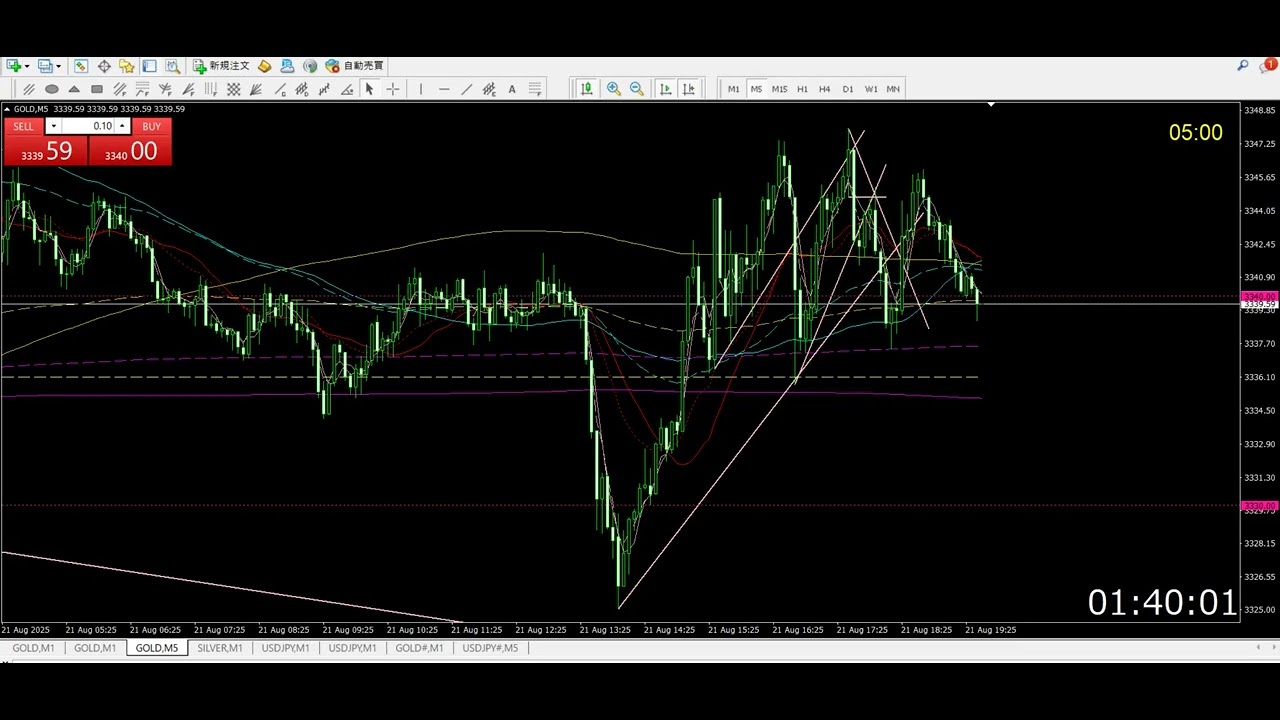Screen dimensions: 1280x720
Task: Open the notifications chat bubble icon
Action: tap(1266, 66)
